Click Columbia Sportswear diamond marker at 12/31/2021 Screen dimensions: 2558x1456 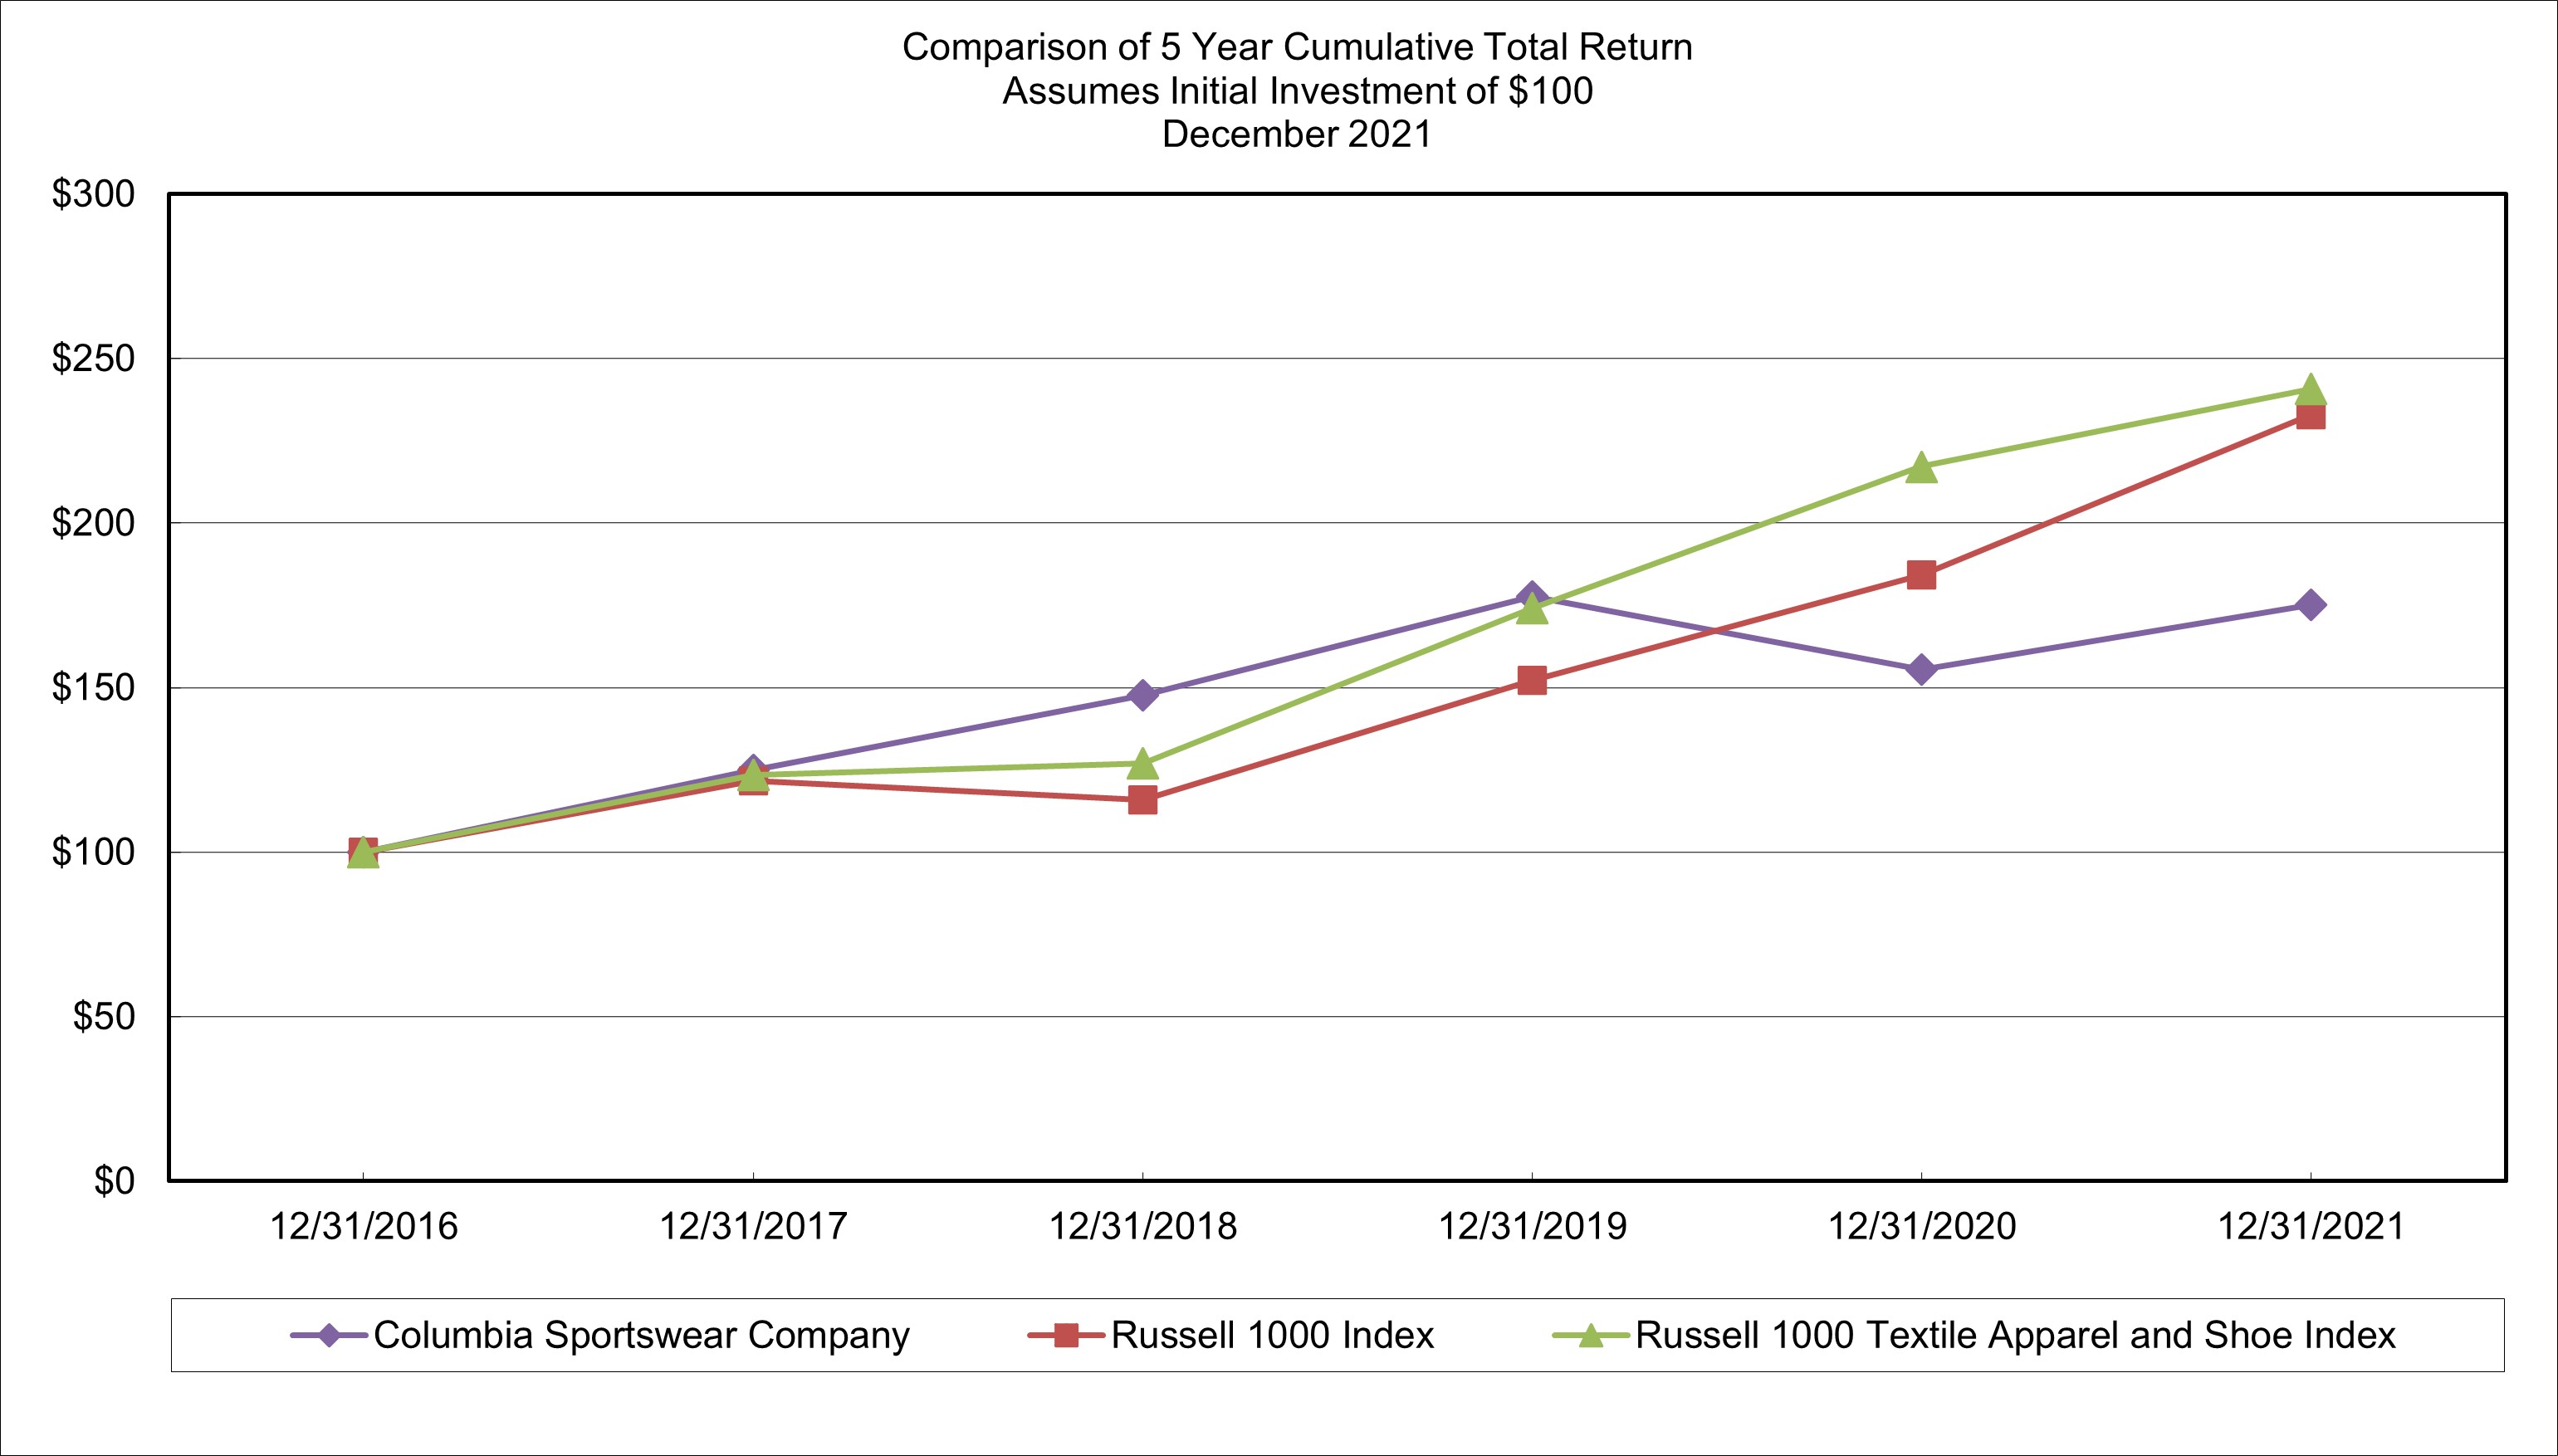pos(2310,604)
